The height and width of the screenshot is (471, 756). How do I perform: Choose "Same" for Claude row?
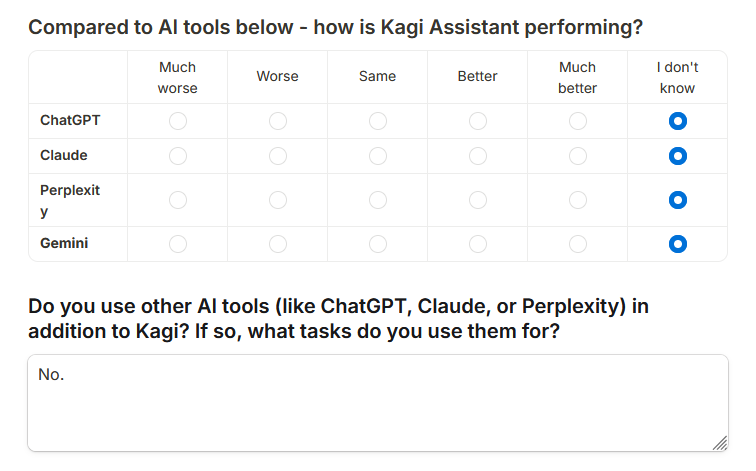pyautogui.click(x=378, y=156)
